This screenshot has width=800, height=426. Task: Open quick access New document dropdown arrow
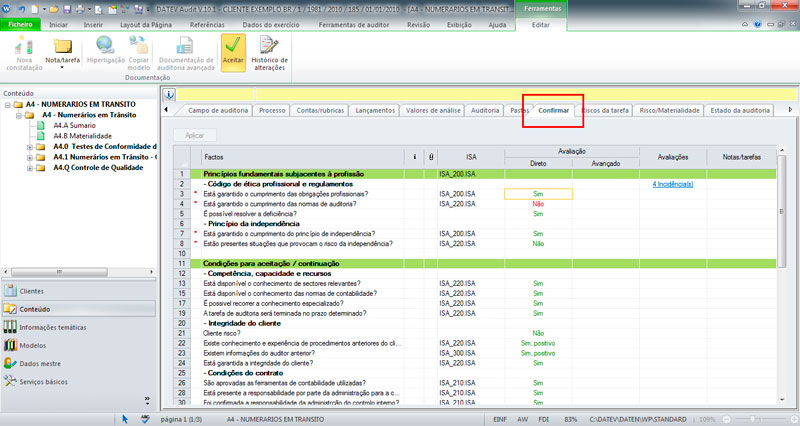point(44,9)
